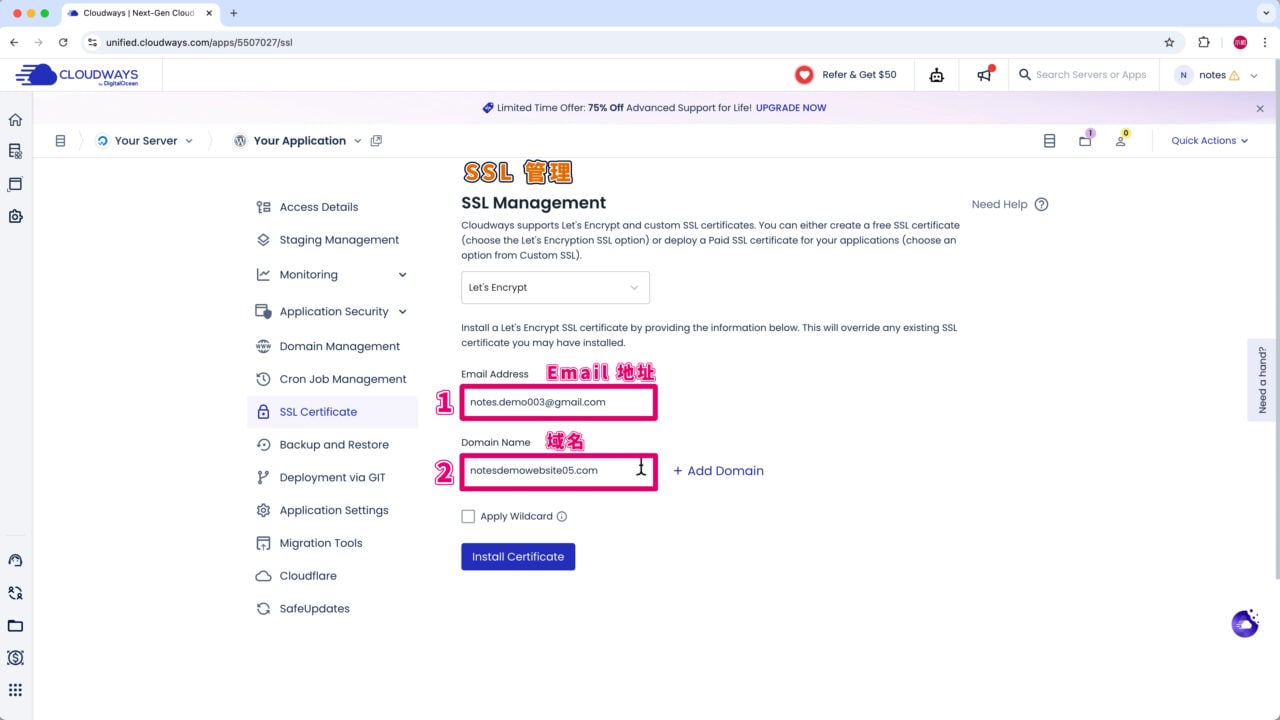Click the floating cloud assistant icon
This screenshot has width=1280, height=720.
(x=1245, y=624)
